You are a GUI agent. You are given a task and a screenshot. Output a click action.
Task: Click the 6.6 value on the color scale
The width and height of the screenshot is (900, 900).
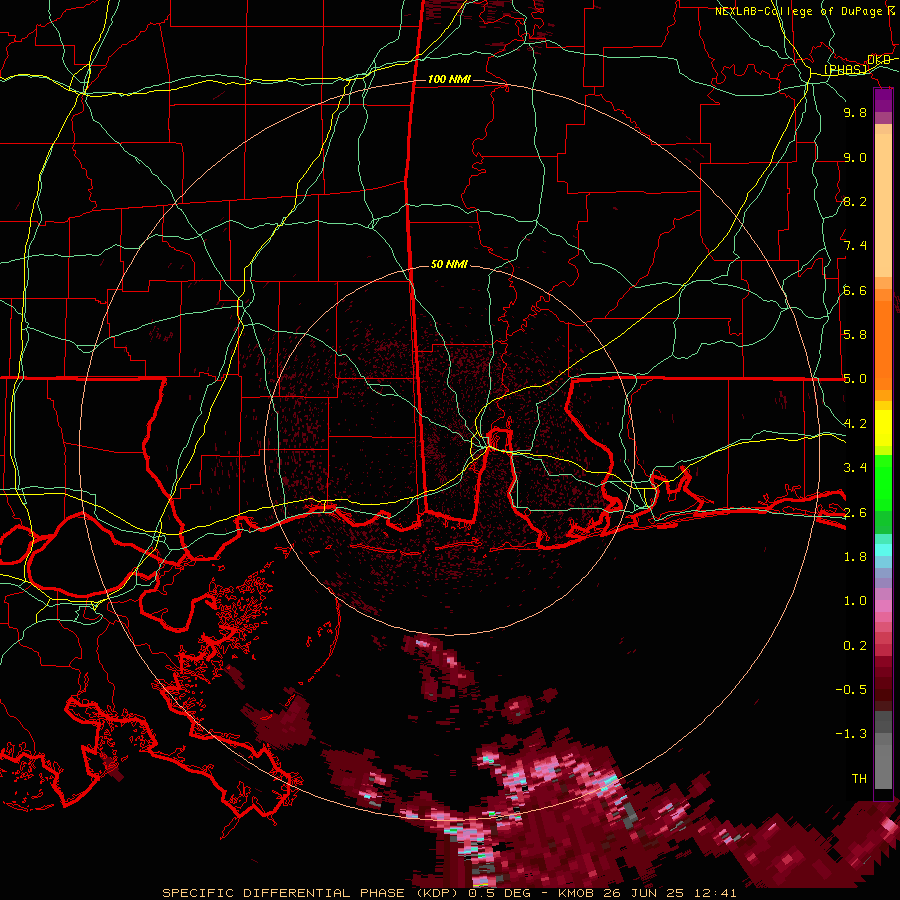pyautogui.click(x=855, y=290)
